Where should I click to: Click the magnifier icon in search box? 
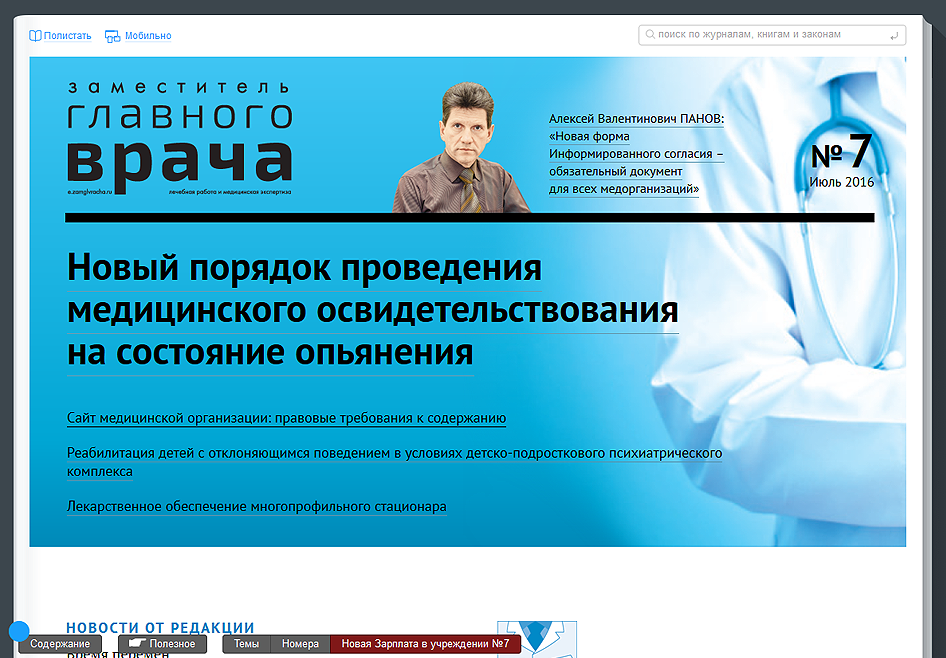point(649,35)
